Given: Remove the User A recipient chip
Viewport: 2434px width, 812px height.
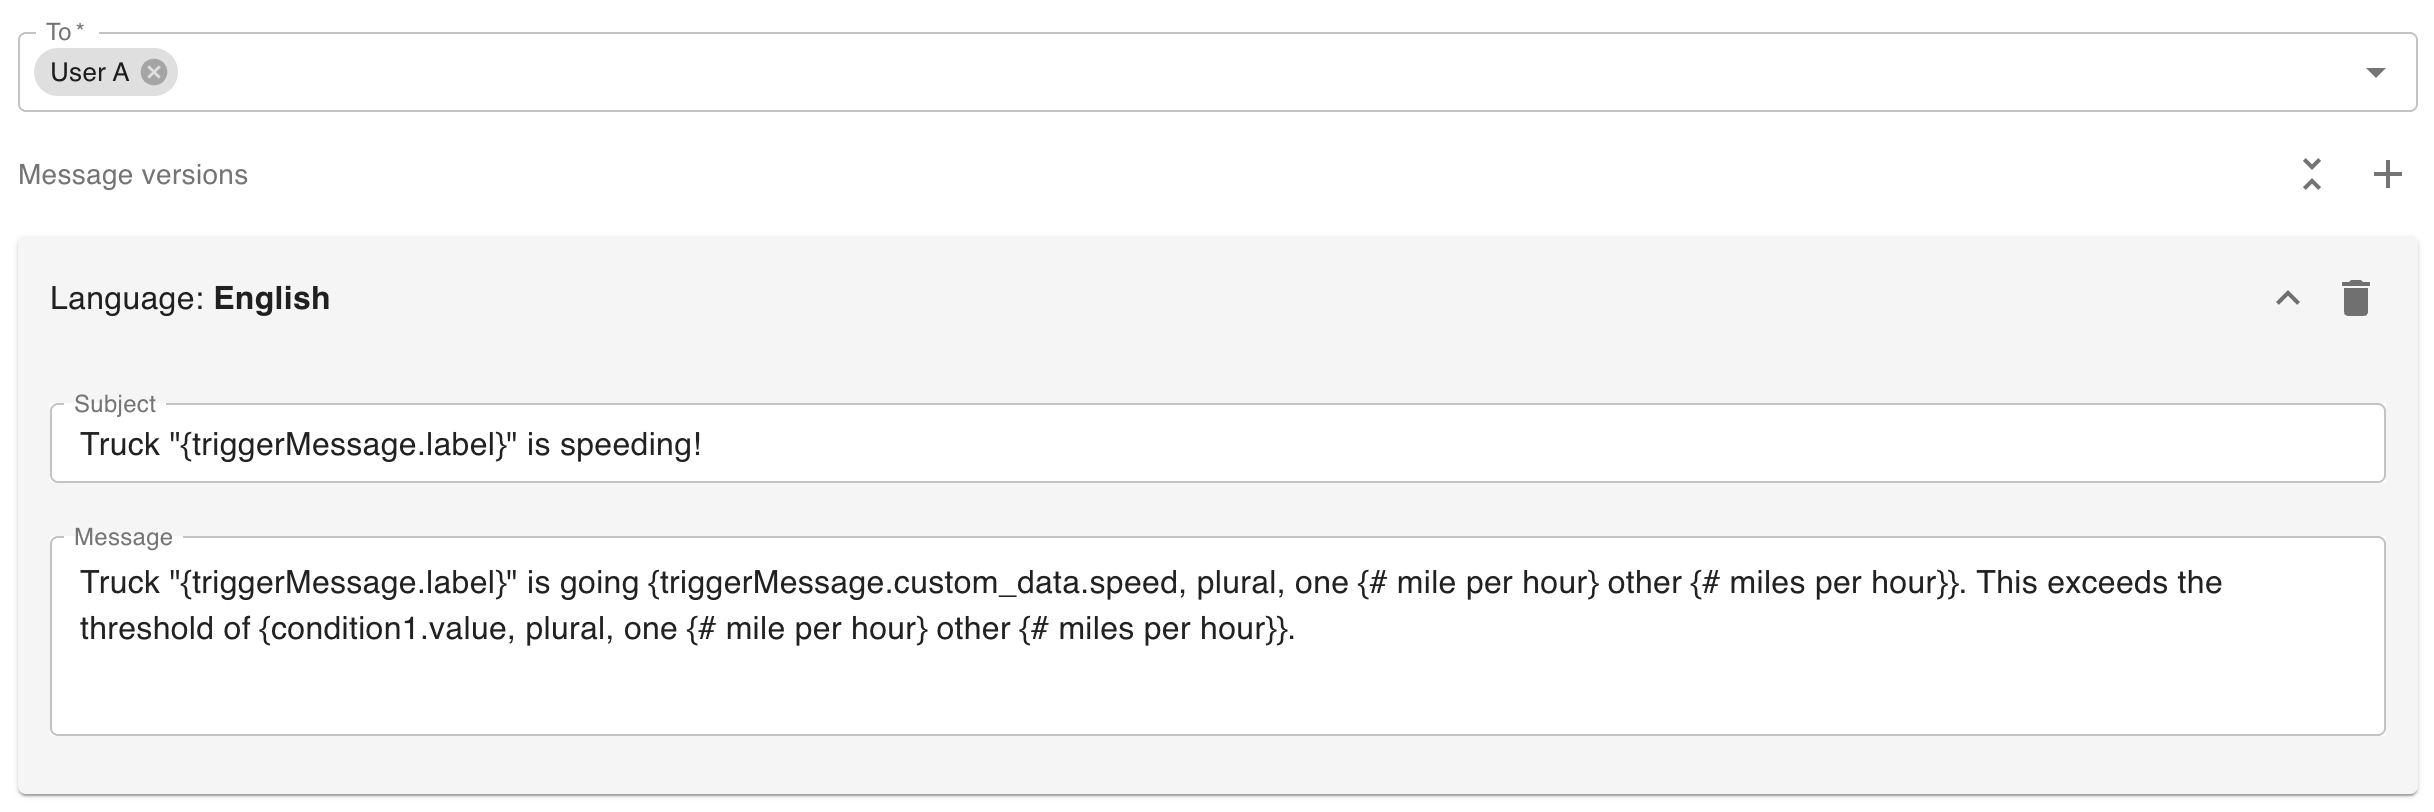Looking at the screenshot, I should click(x=153, y=72).
